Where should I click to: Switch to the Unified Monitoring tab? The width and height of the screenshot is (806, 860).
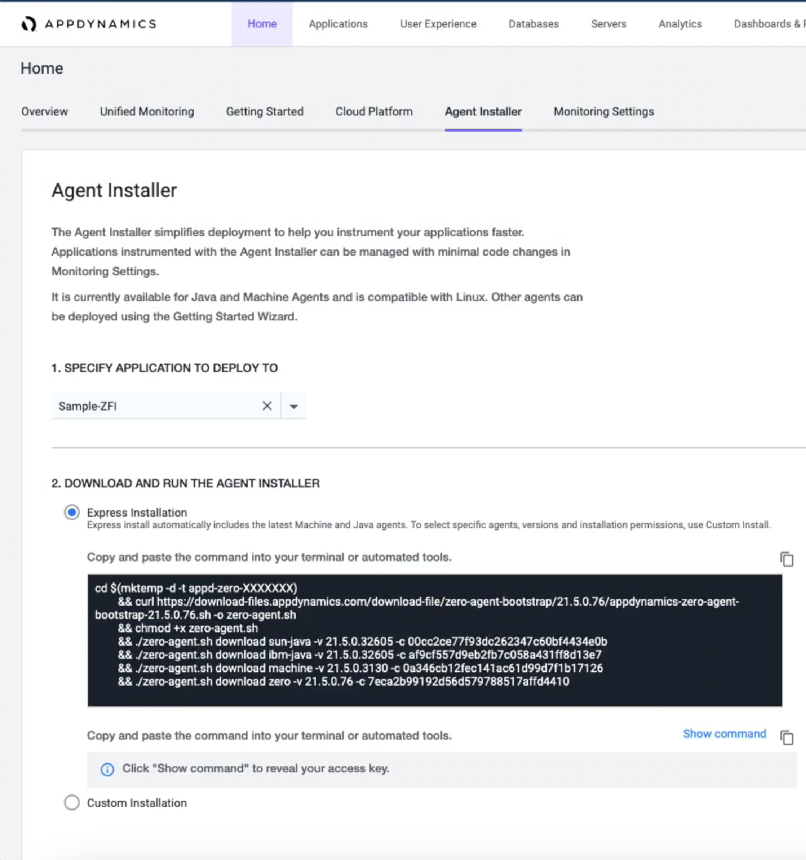click(147, 111)
